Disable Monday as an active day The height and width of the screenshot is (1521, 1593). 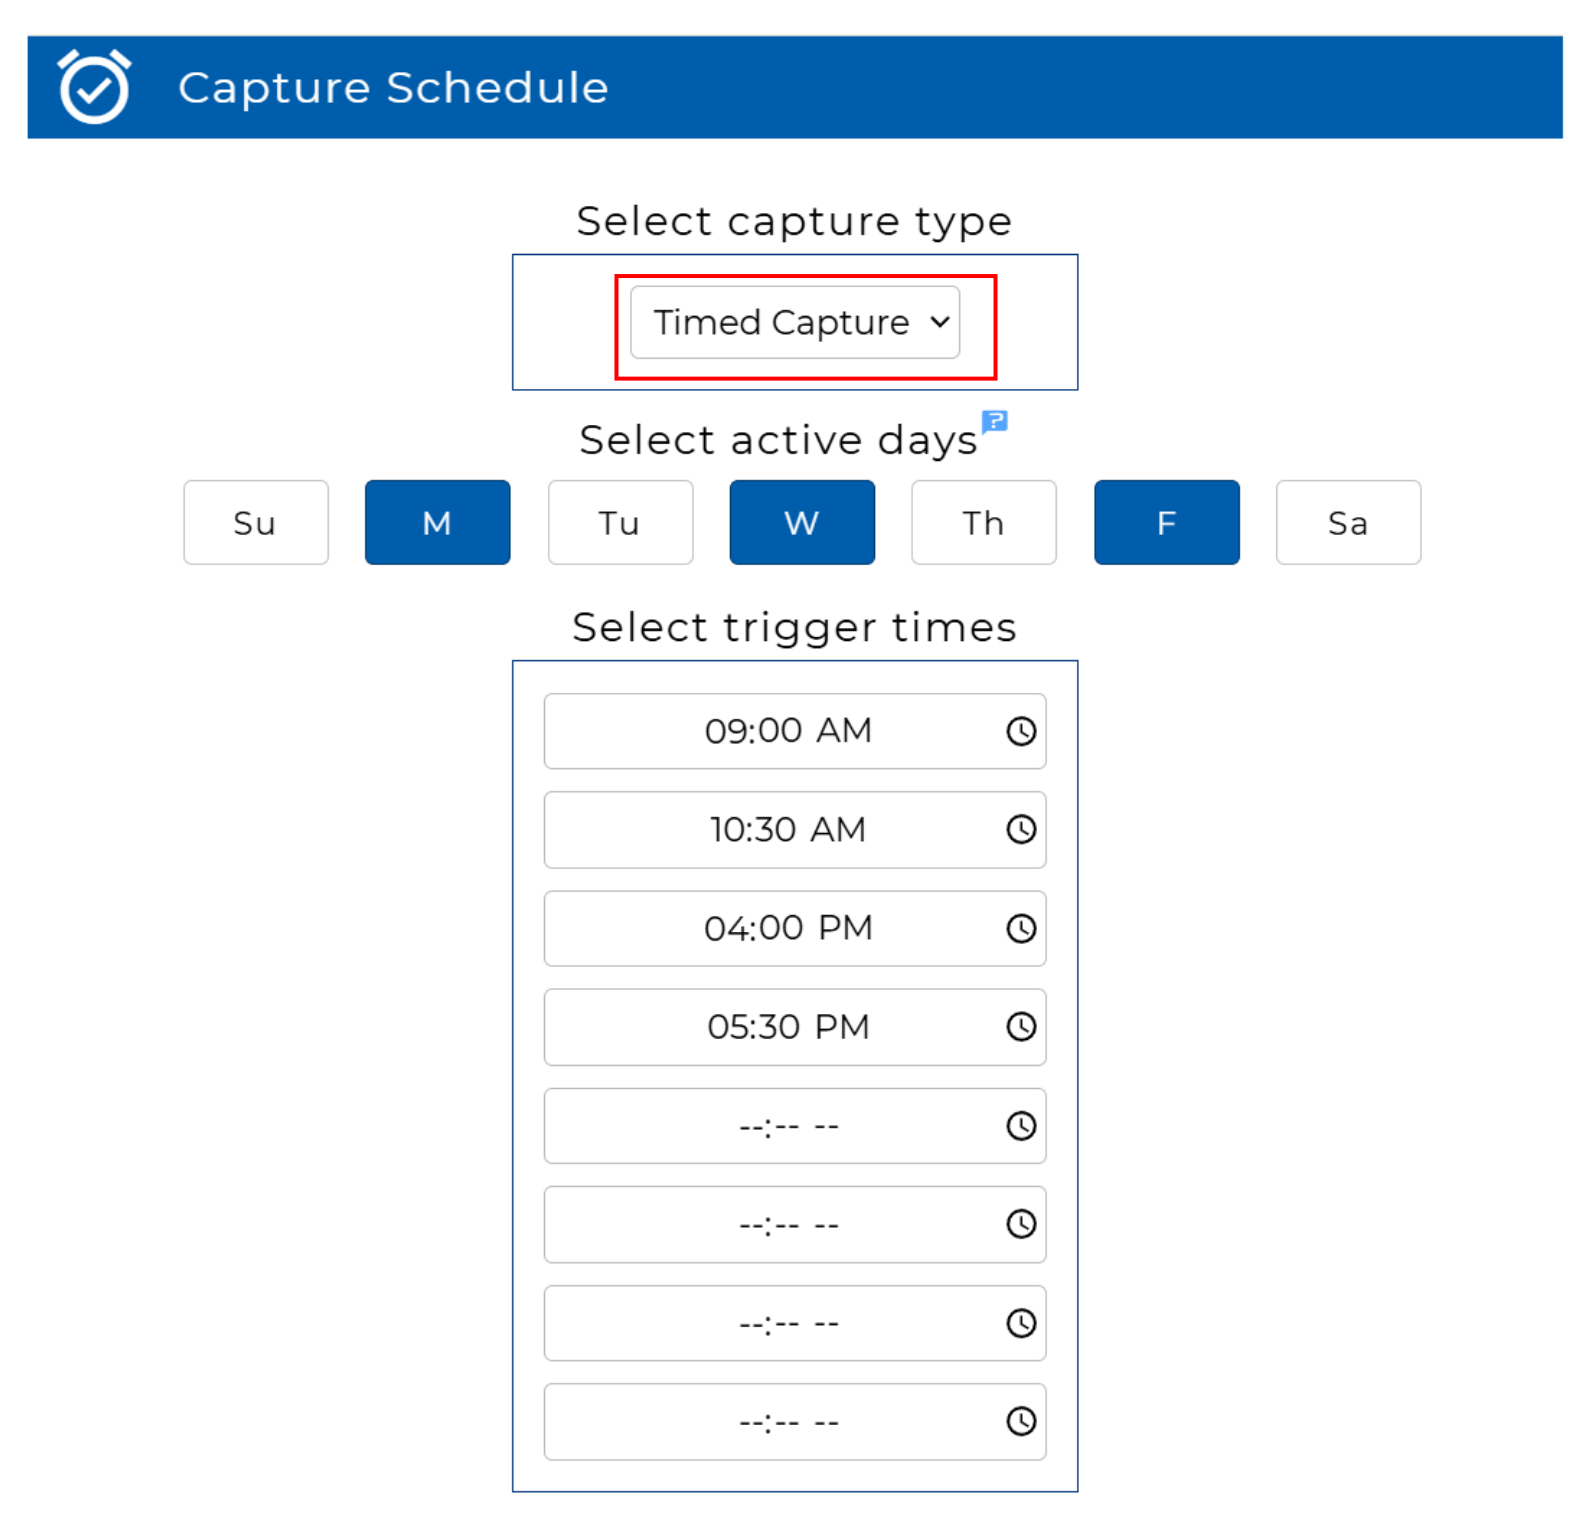click(x=437, y=523)
